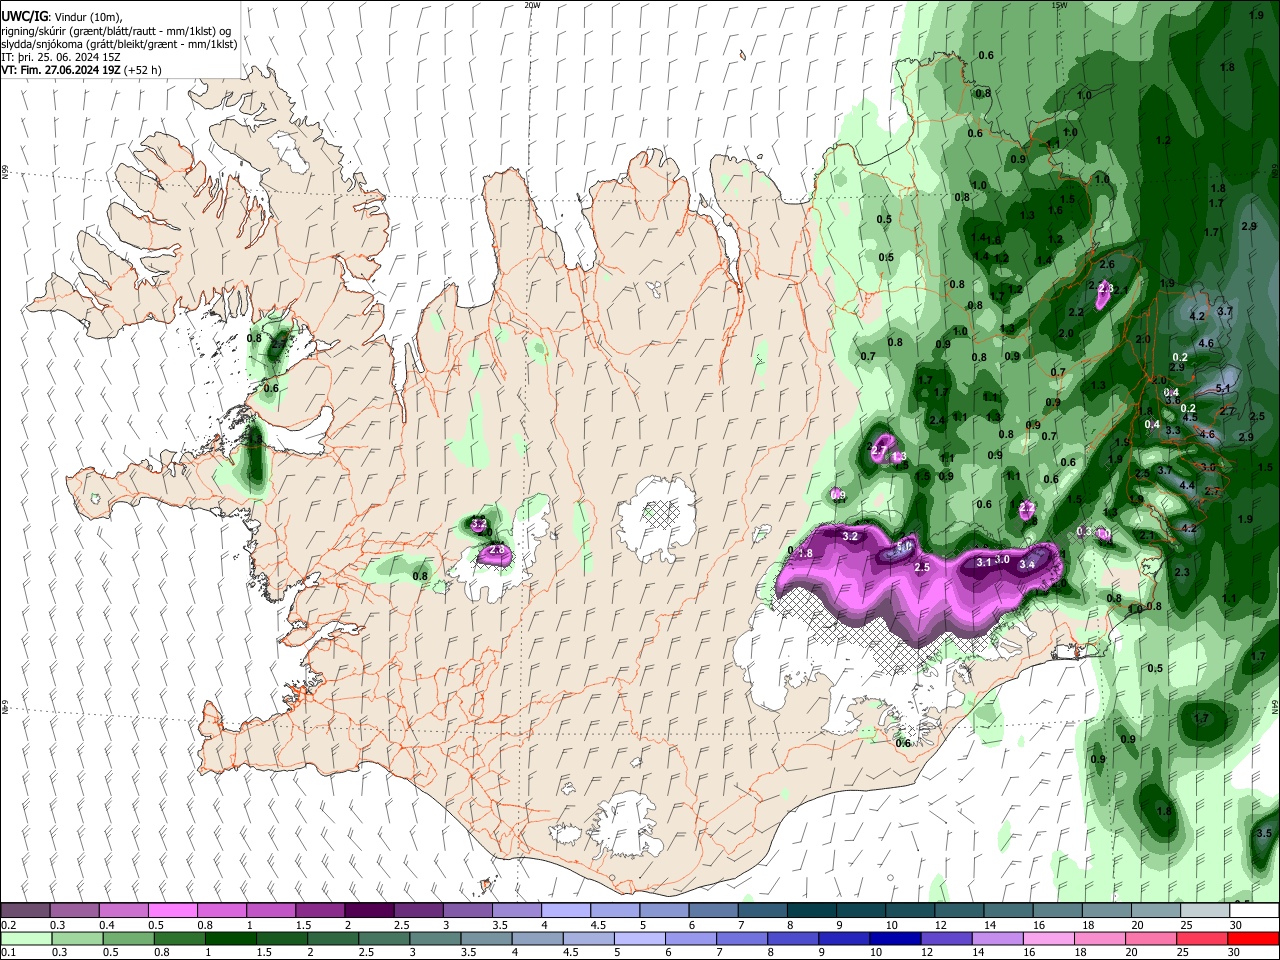Viewport: 1280px width, 960px height.
Task: Select the darkest purple swatch in top legend row
Action: pyautogui.click(x=367, y=911)
